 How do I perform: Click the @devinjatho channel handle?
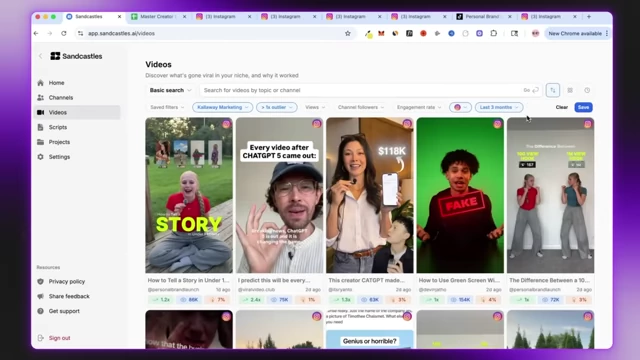coord(433,290)
